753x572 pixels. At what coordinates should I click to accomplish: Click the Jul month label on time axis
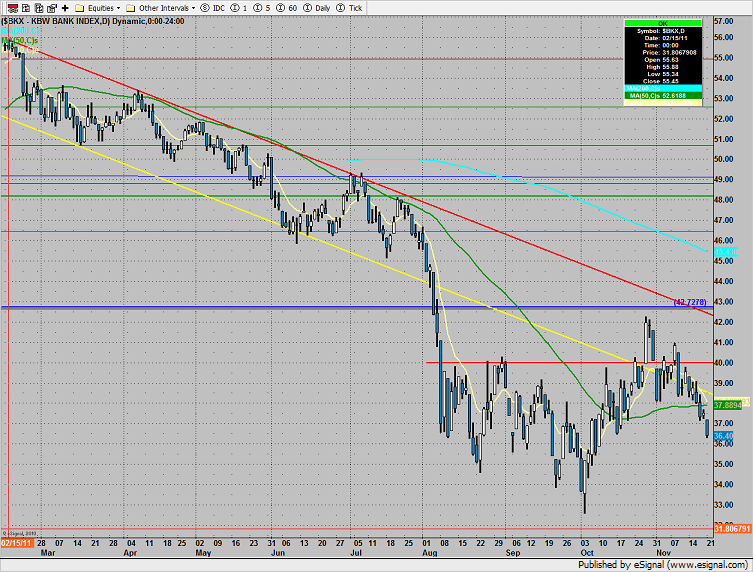pos(356,553)
